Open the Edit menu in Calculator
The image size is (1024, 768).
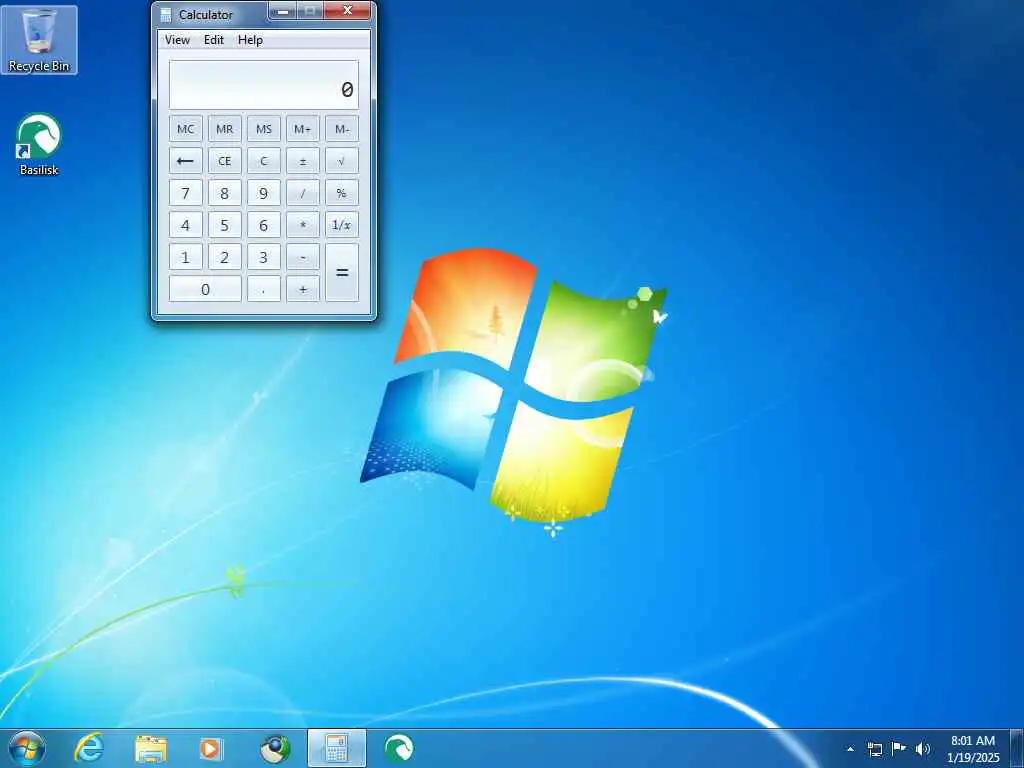(x=214, y=40)
